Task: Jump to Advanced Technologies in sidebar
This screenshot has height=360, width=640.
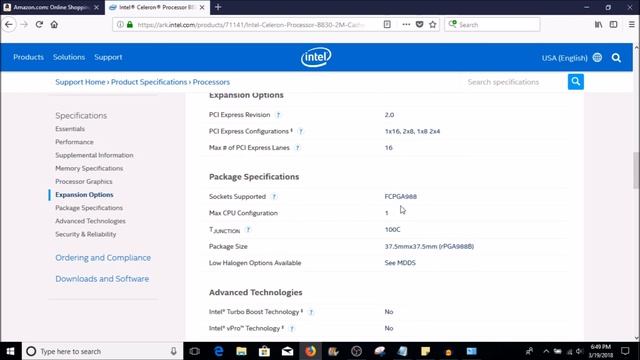Action: pos(90,221)
